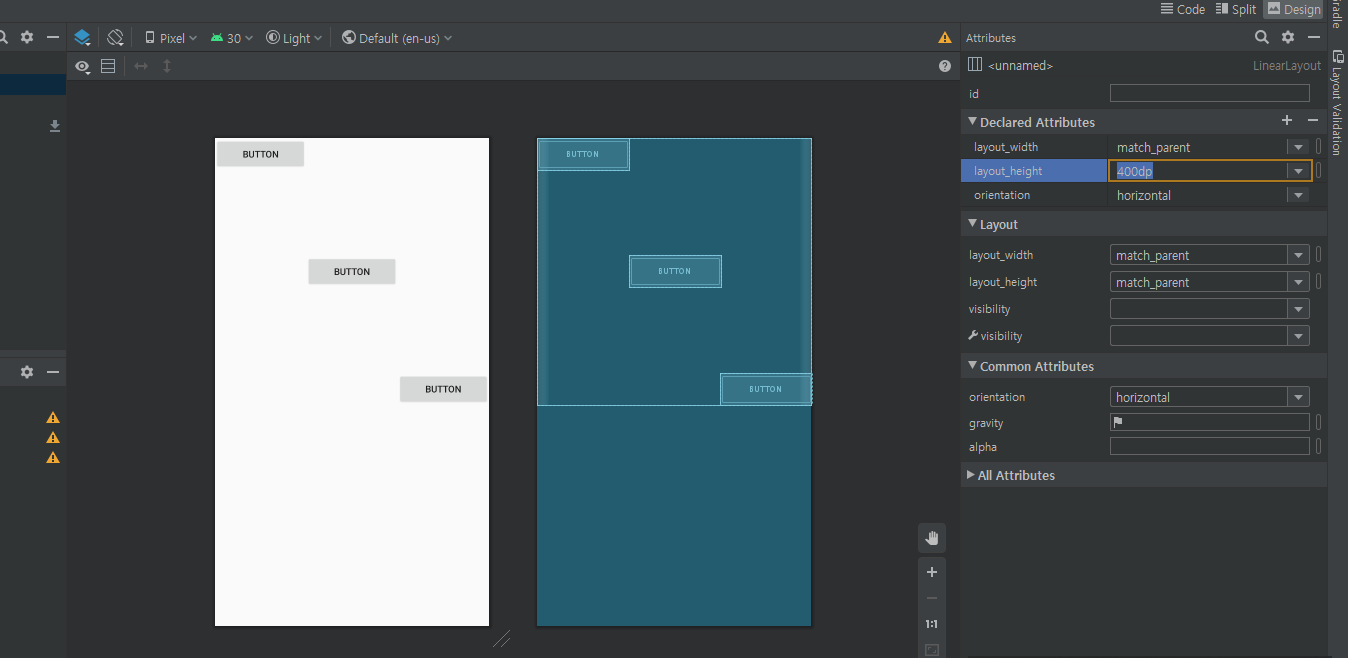Viewport: 1348px width, 658px height.
Task: Click the vertical arrows toolbar icon
Action: [167, 66]
